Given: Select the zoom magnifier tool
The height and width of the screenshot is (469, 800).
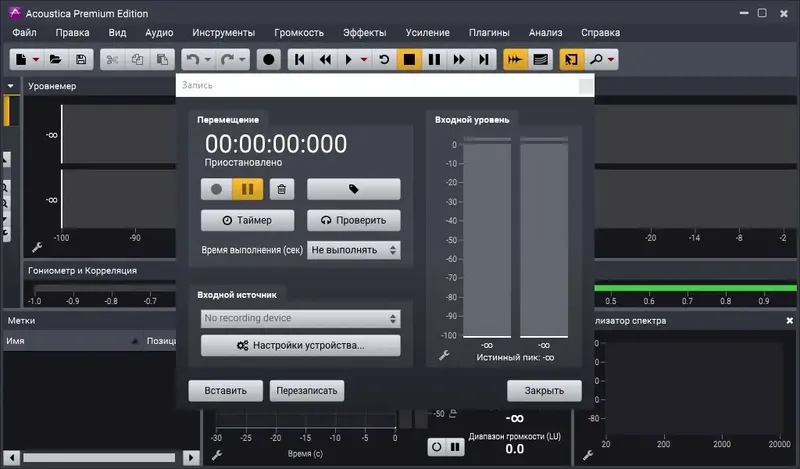Looking at the screenshot, I should click(596, 60).
